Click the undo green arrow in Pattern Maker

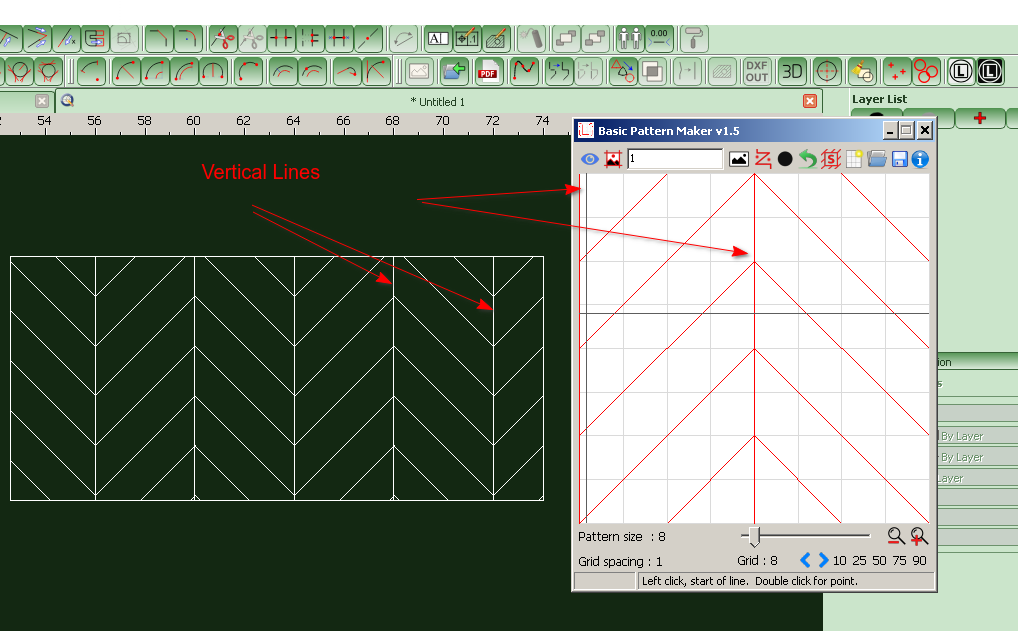point(807,159)
